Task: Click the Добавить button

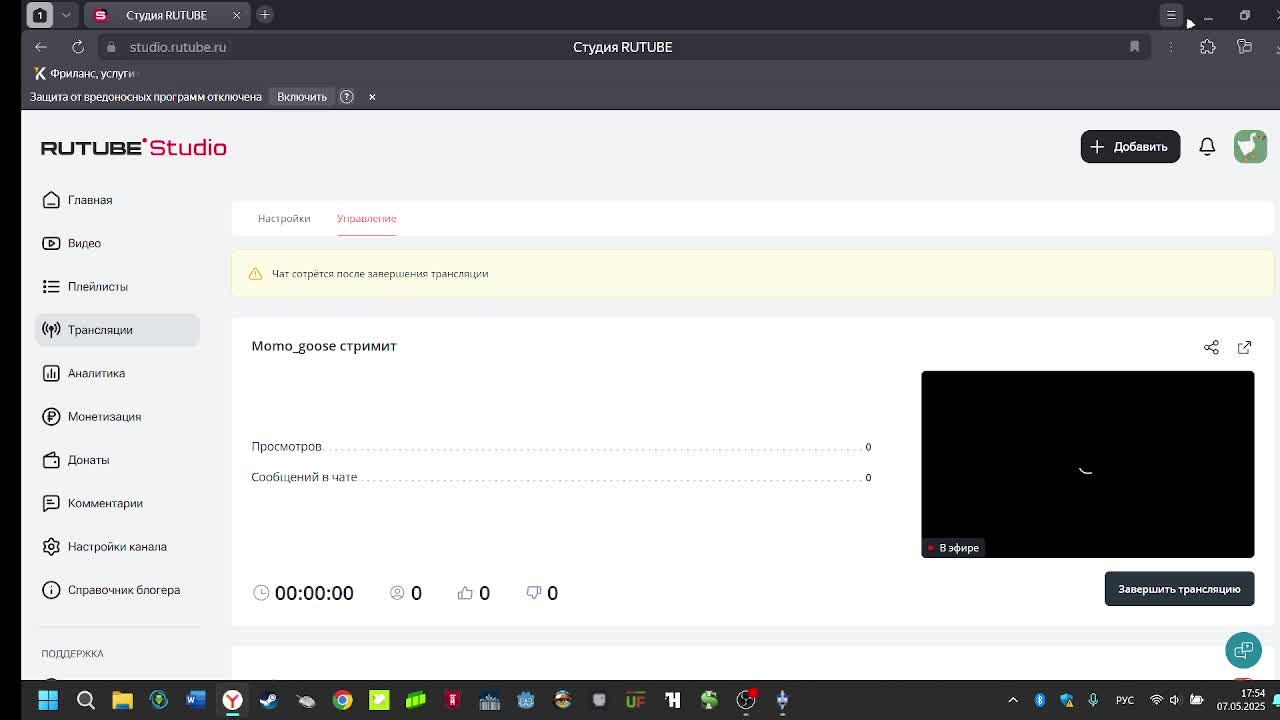Action: point(1130,146)
